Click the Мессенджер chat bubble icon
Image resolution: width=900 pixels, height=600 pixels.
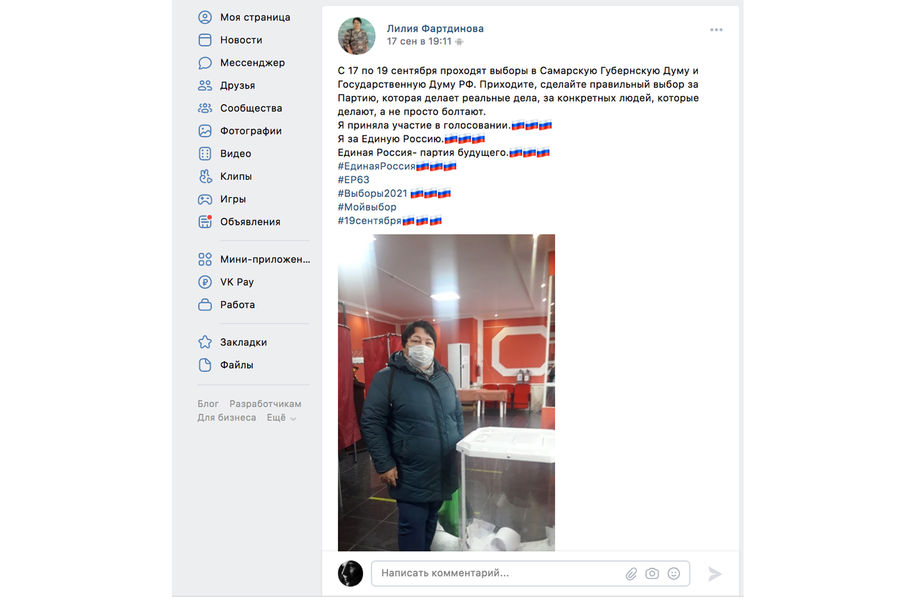point(205,63)
